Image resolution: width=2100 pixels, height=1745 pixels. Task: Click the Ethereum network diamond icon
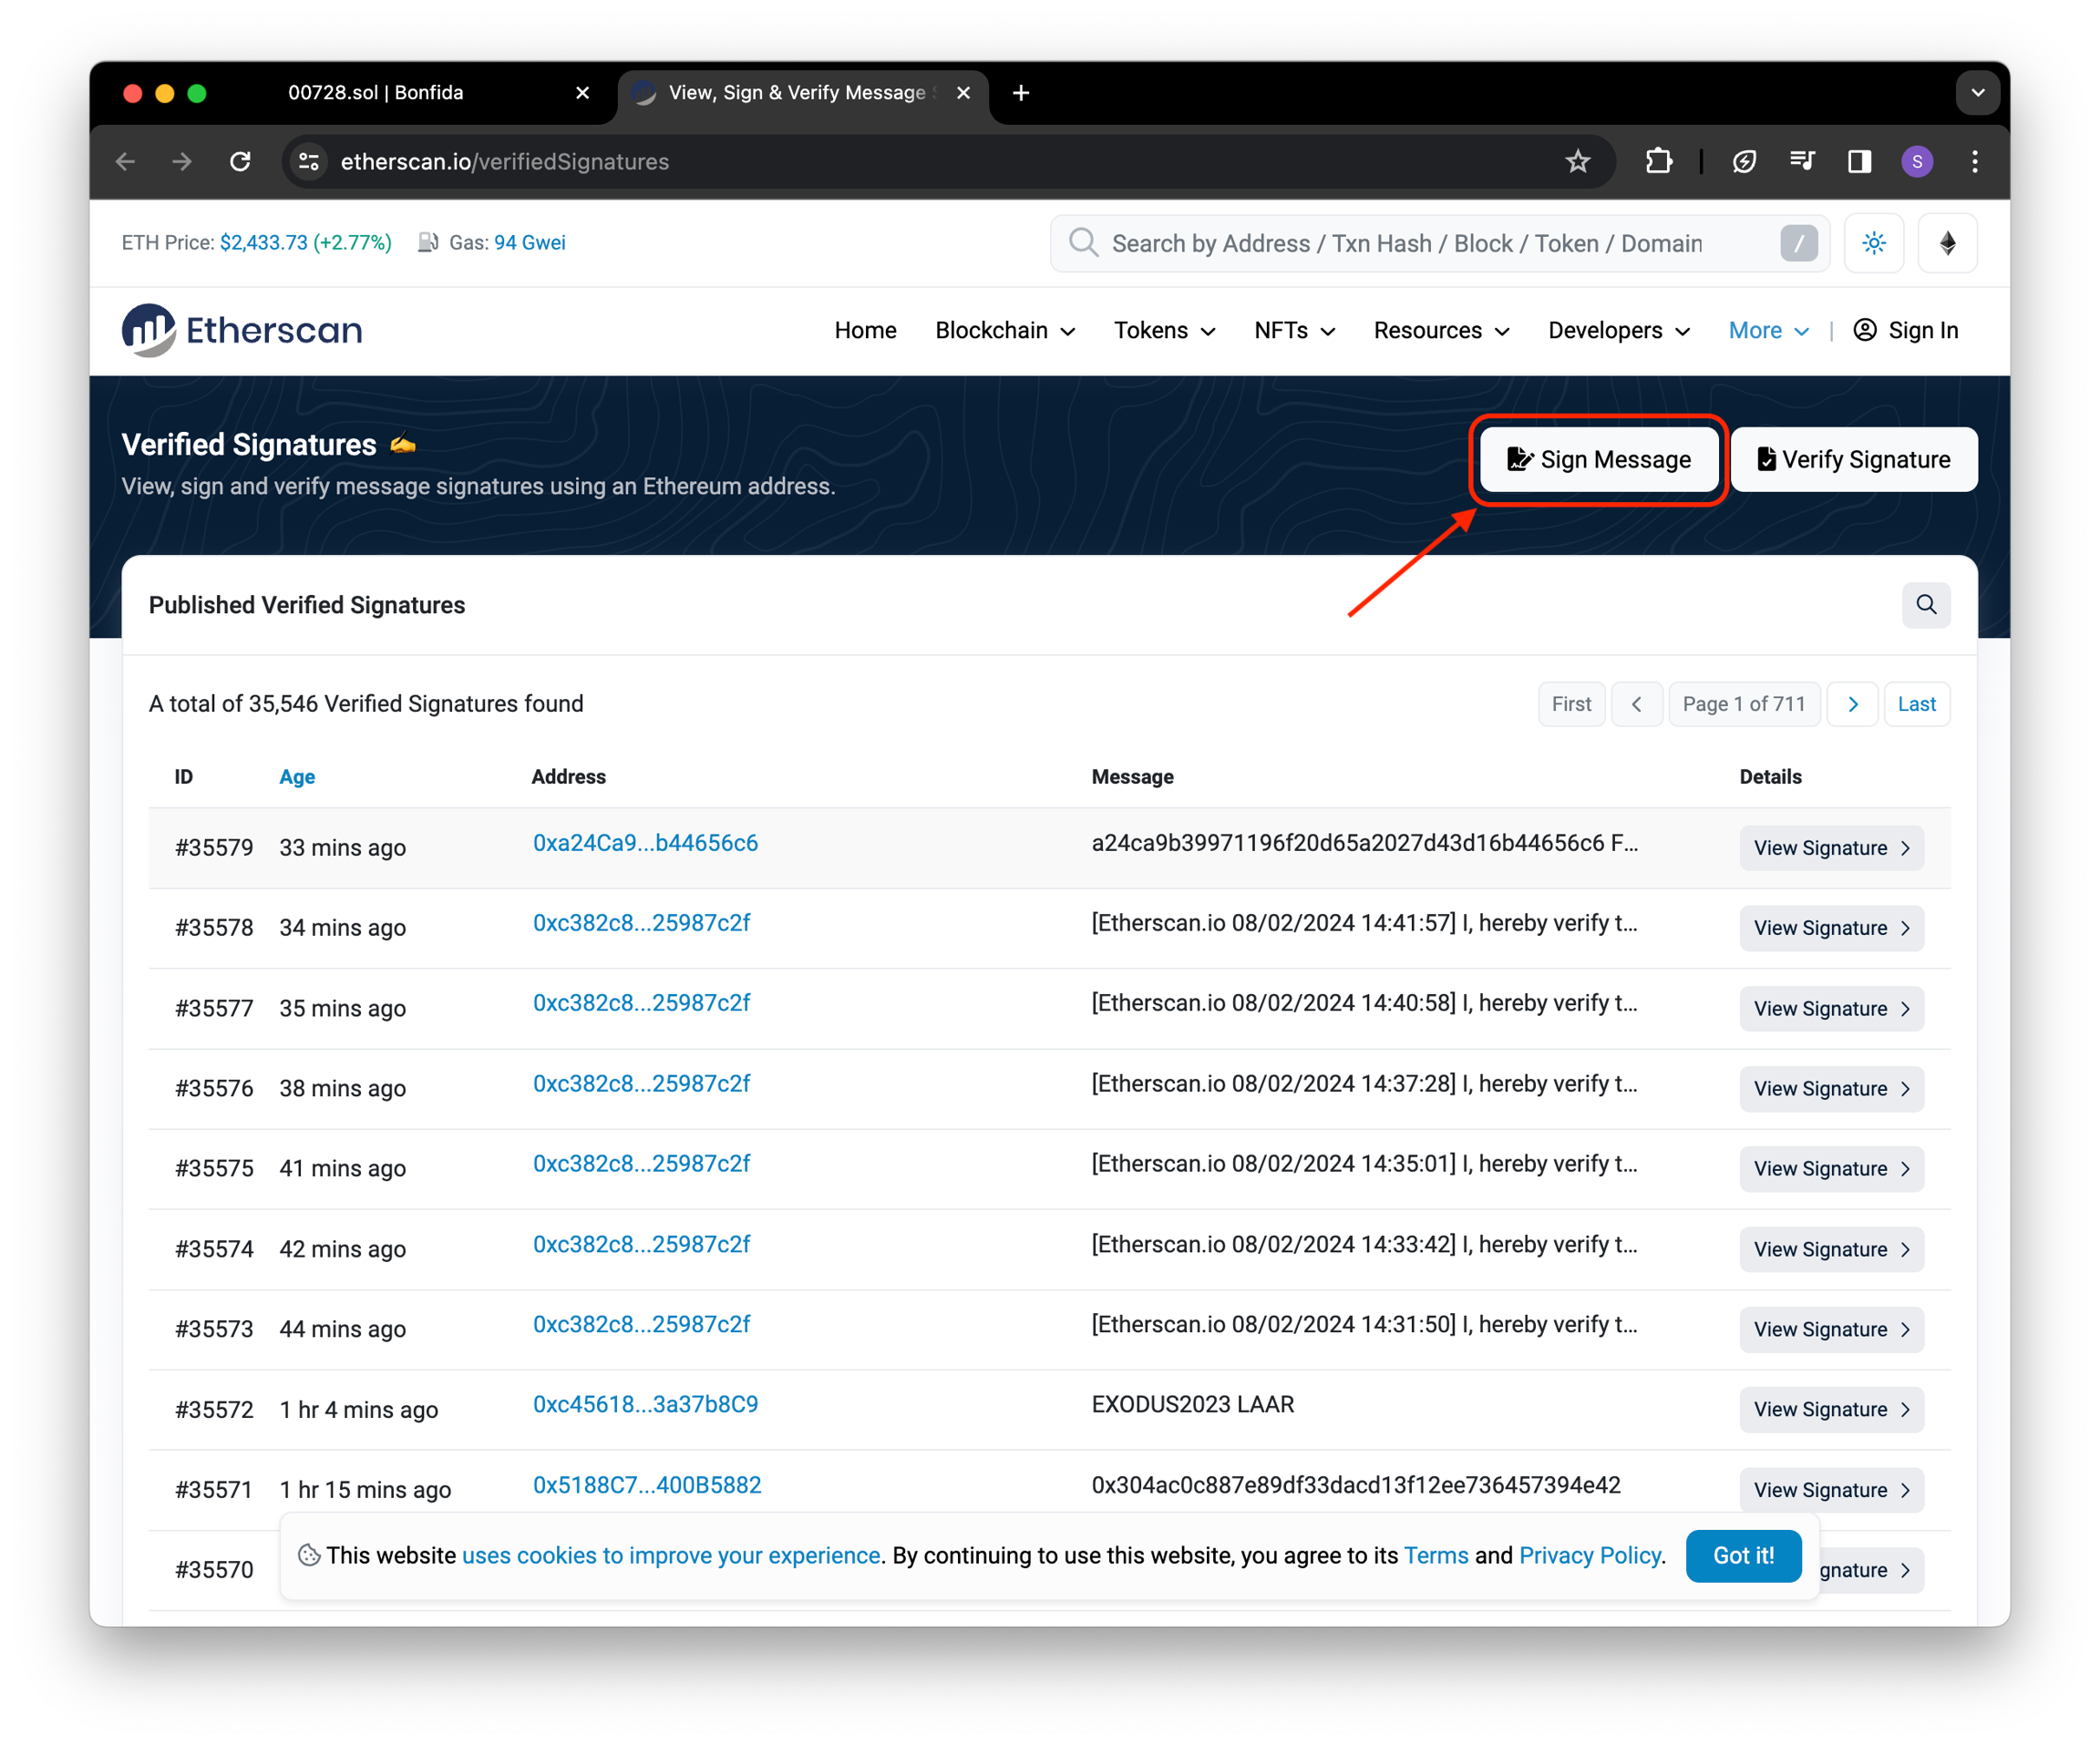pyautogui.click(x=1946, y=243)
